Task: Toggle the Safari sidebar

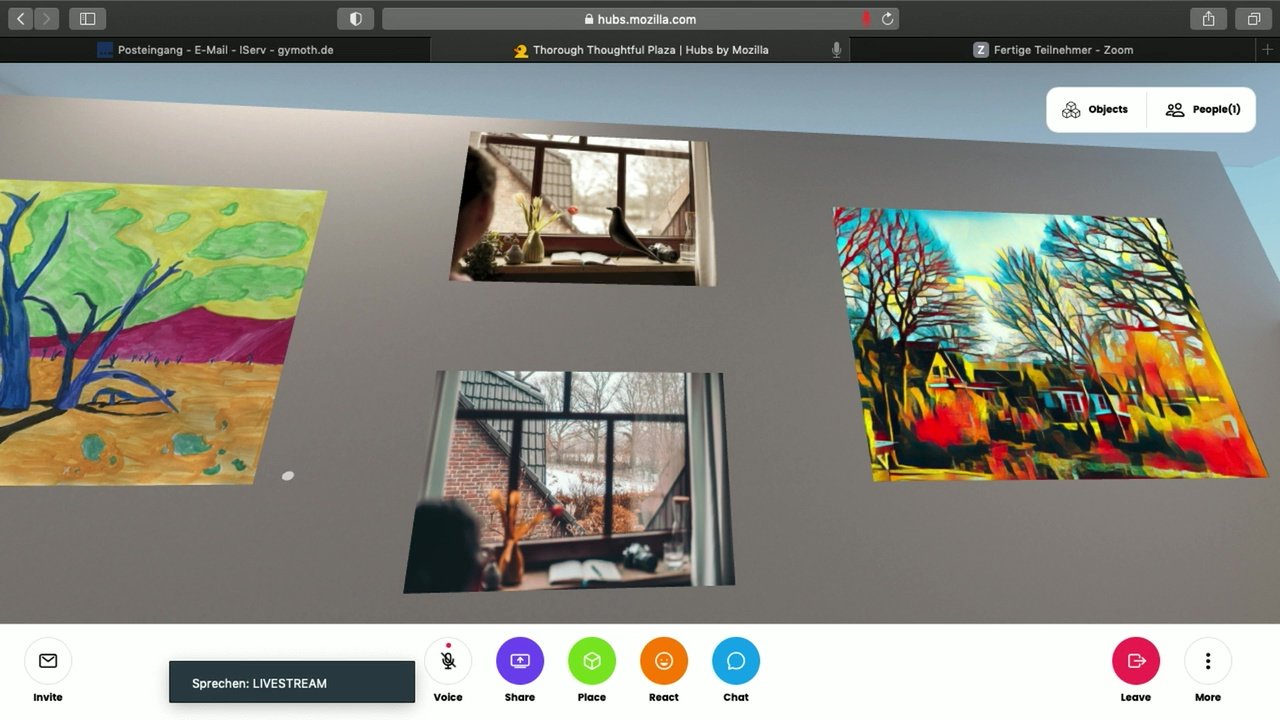Action: pyautogui.click(x=87, y=19)
